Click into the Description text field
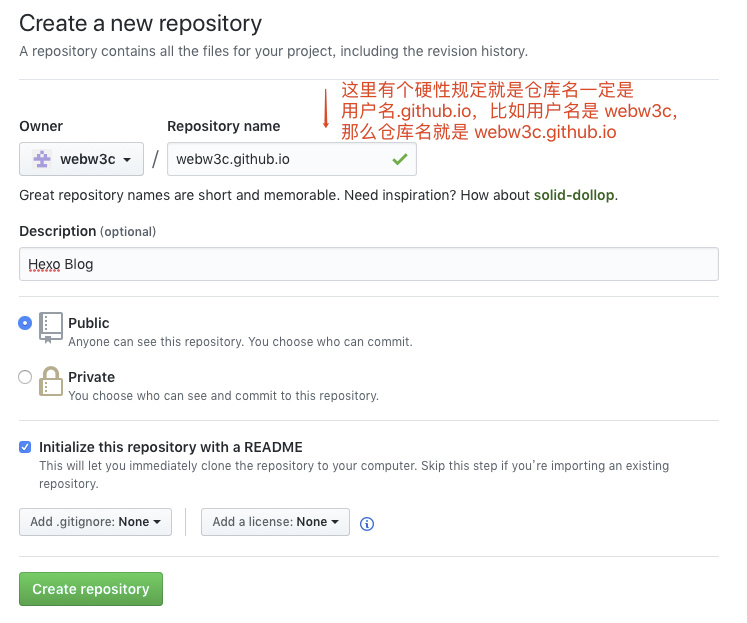 pos(368,264)
